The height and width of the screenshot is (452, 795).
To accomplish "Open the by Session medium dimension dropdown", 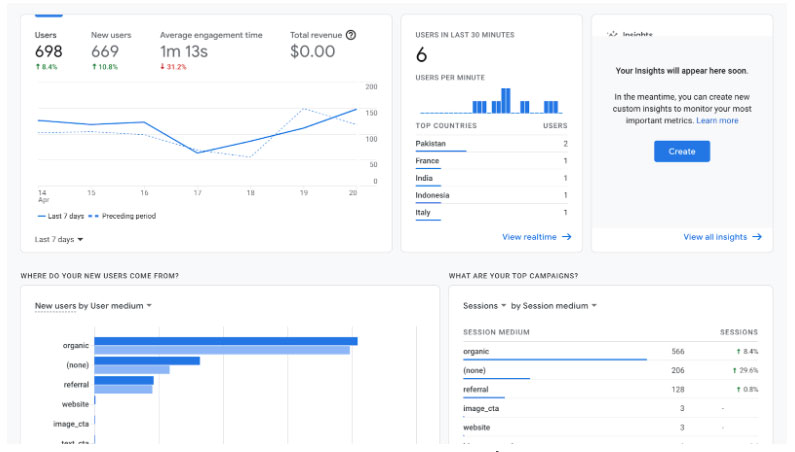I will pyautogui.click(x=554, y=306).
